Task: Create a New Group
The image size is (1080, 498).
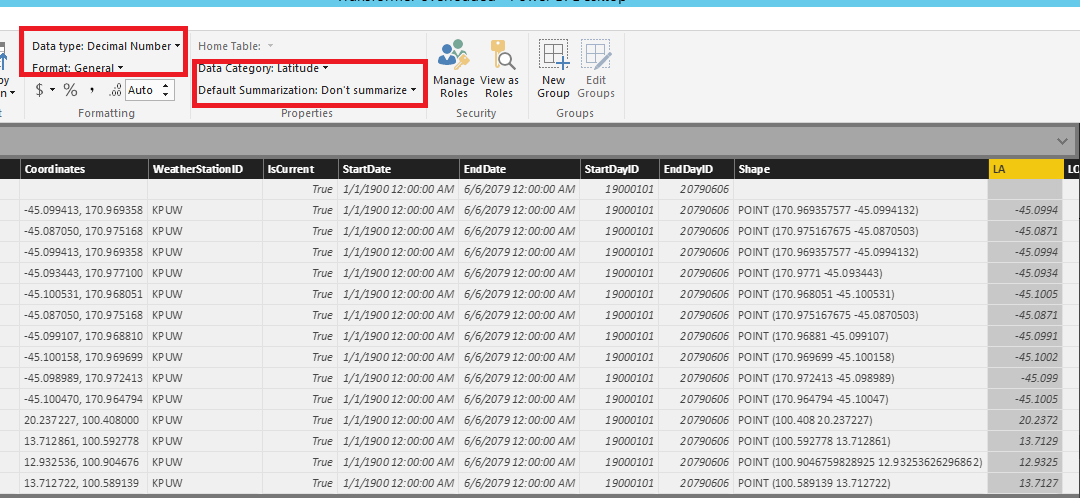Action: click(x=553, y=70)
